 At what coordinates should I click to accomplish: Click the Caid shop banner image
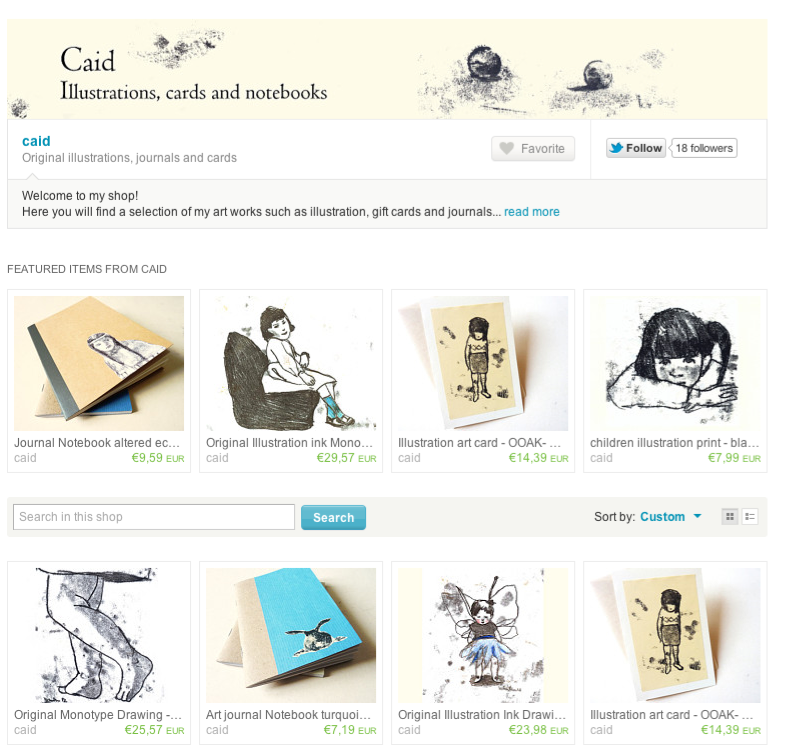[x=387, y=70]
